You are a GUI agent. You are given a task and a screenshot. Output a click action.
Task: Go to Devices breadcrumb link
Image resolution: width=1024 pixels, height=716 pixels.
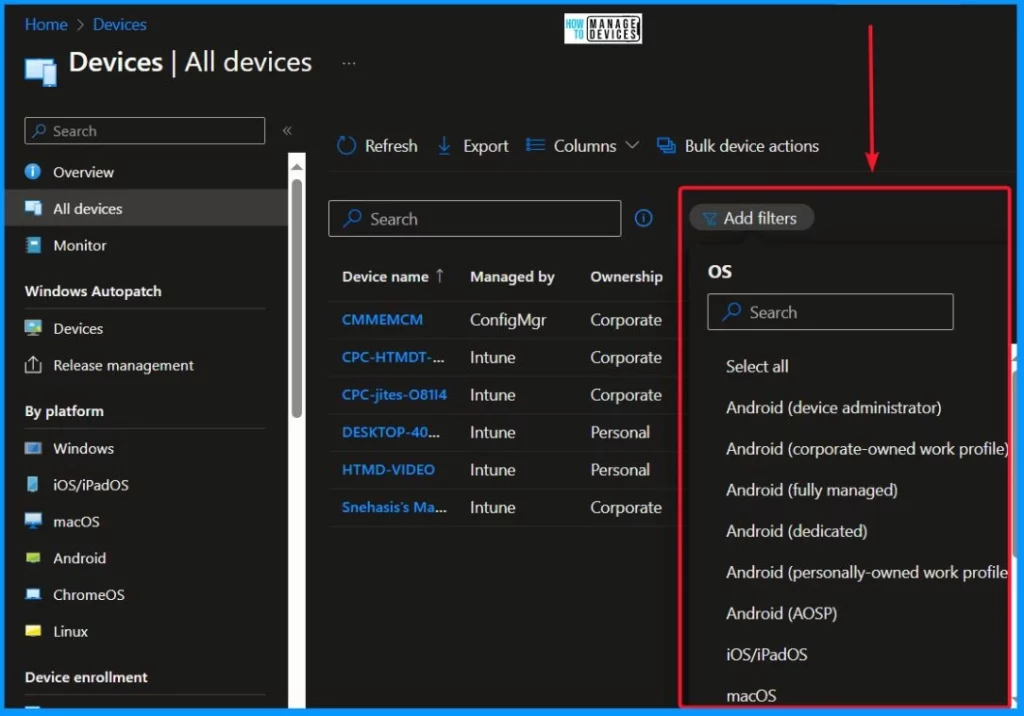[x=120, y=24]
